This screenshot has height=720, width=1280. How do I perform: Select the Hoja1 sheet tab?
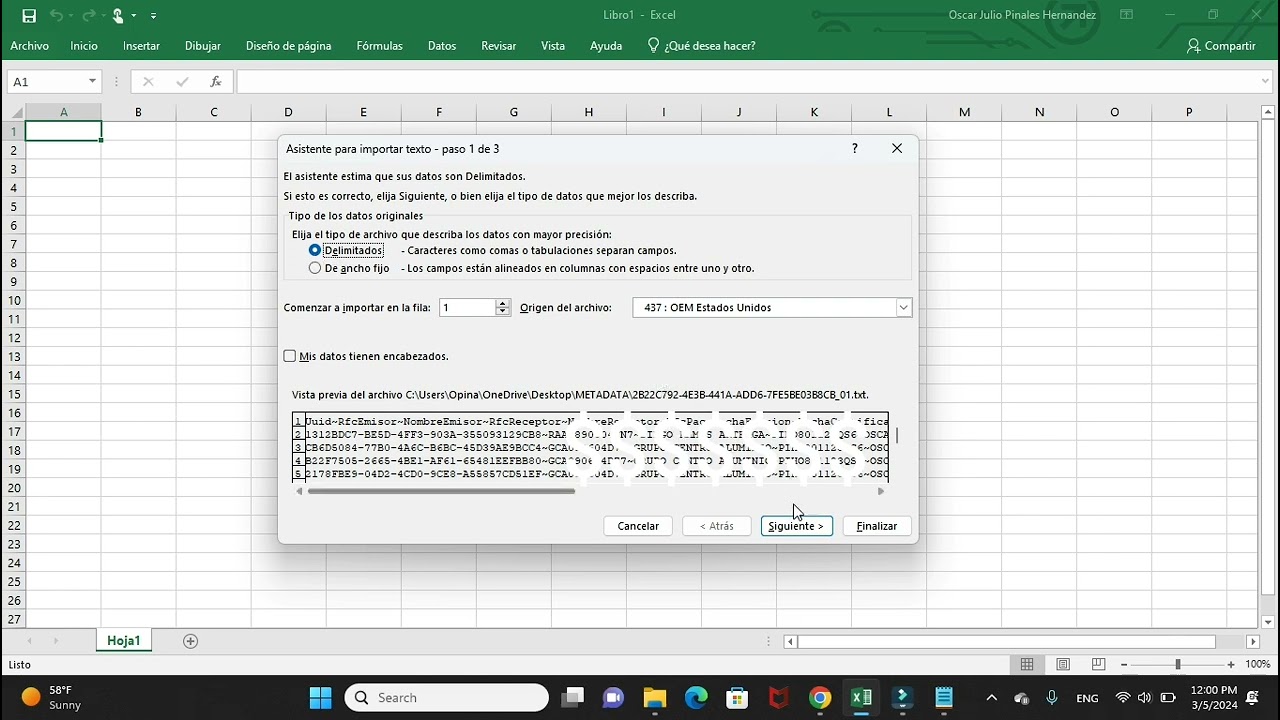pyautogui.click(x=124, y=641)
